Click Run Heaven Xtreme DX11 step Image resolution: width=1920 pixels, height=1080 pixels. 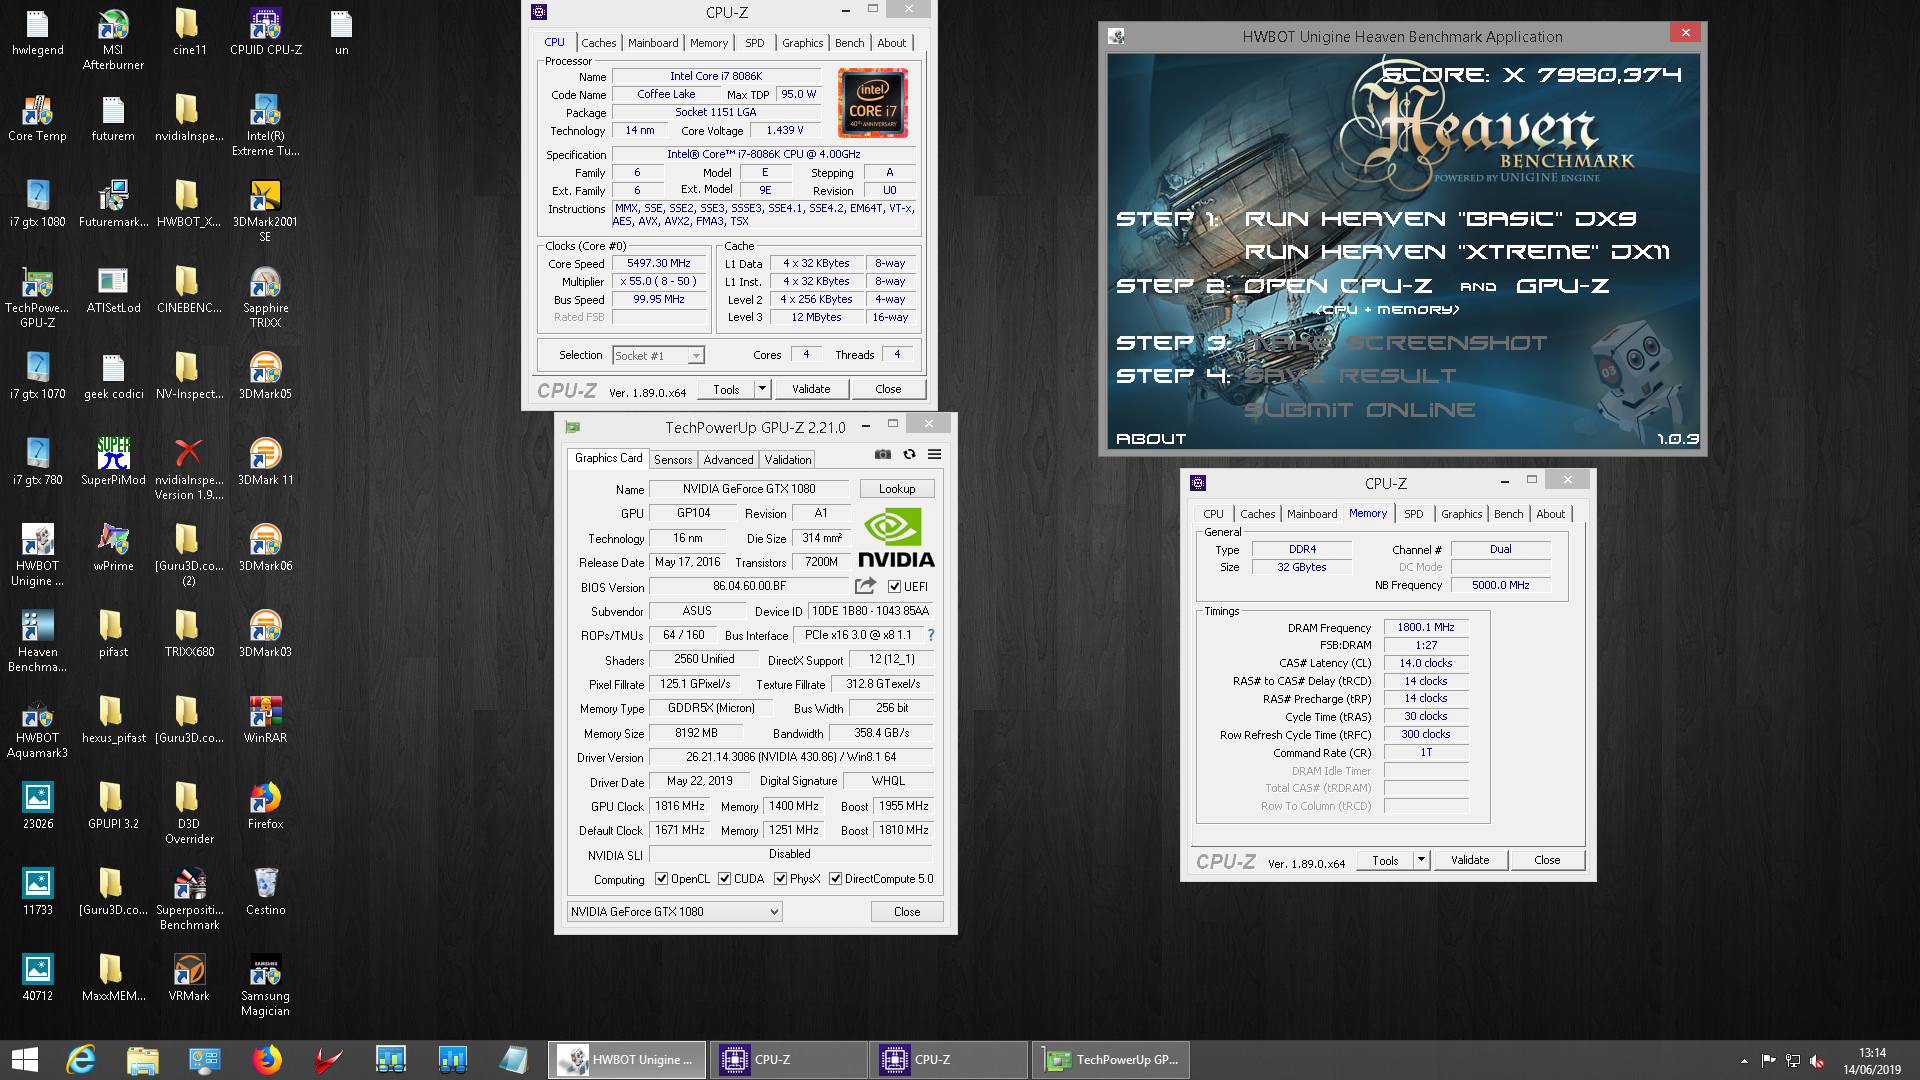(x=1457, y=252)
